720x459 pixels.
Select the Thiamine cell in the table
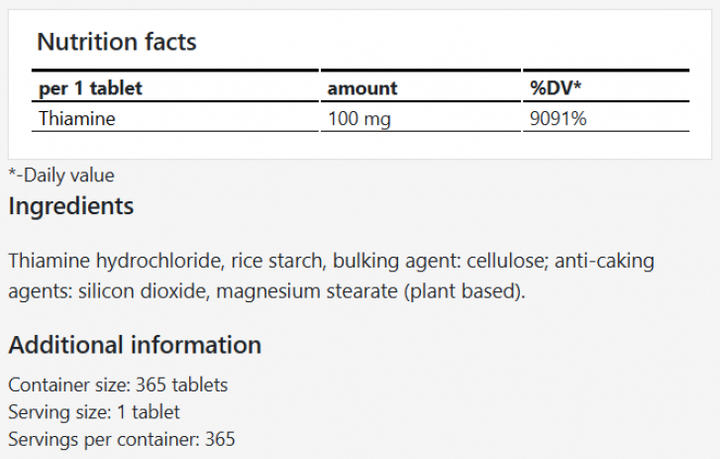click(x=77, y=118)
